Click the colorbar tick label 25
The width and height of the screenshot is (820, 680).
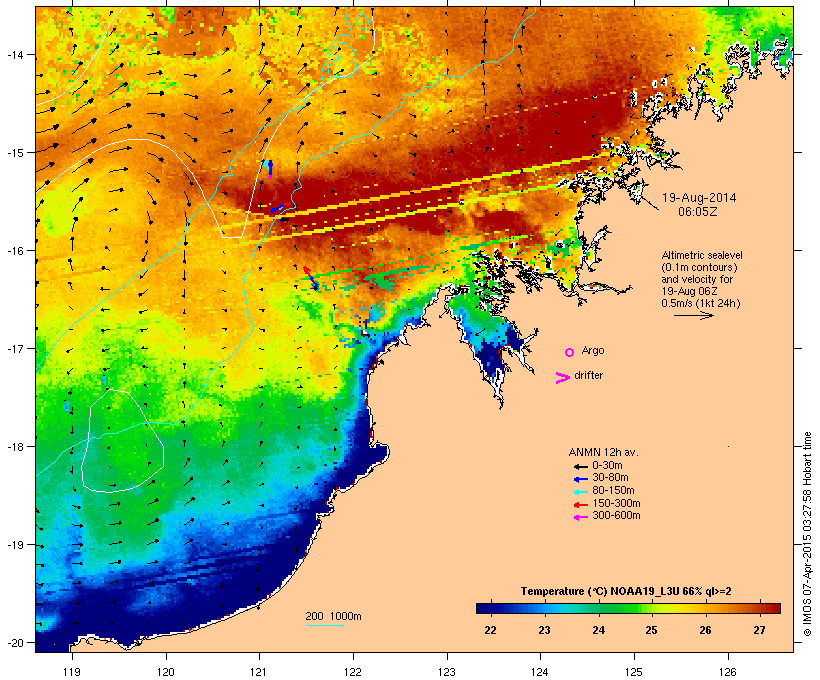tap(651, 630)
